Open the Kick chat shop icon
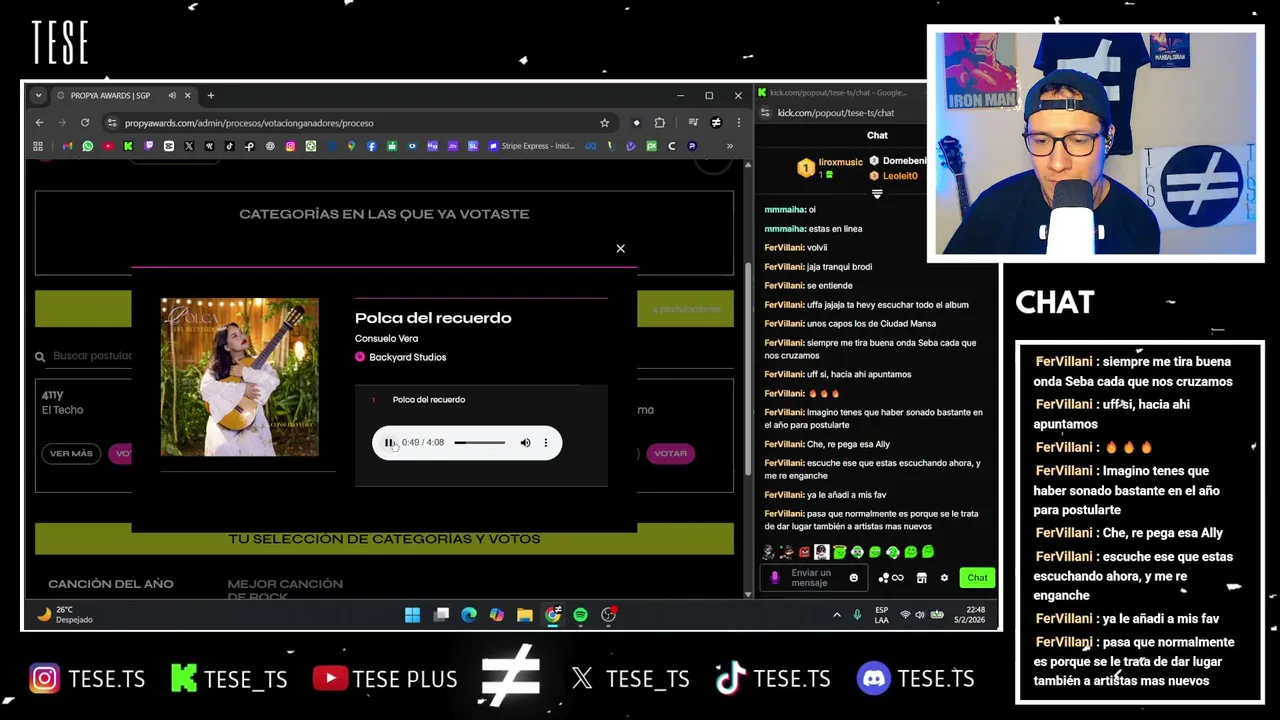Image resolution: width=1280 pixels, height=720 pixels. pos(921,578)
